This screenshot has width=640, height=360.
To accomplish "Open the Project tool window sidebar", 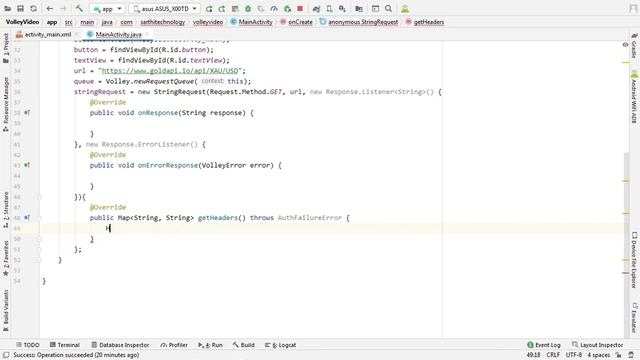I will click(6, 48).
